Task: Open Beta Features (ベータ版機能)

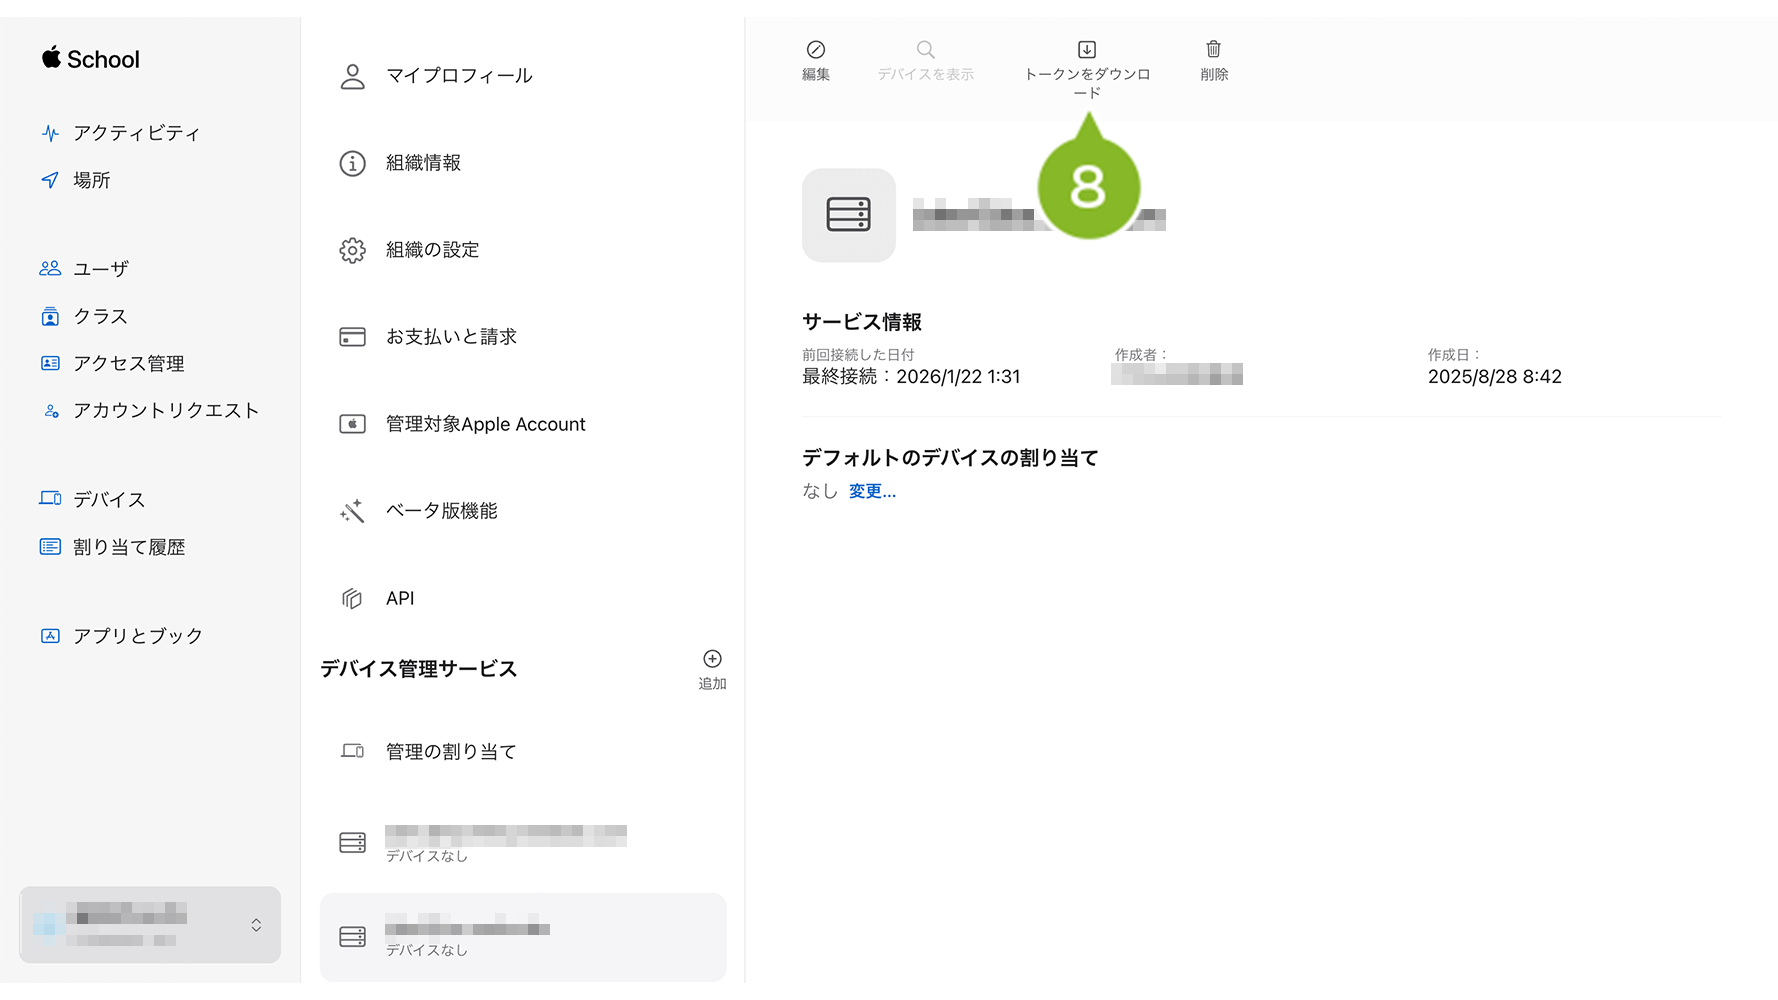Action: coord(441,511)
